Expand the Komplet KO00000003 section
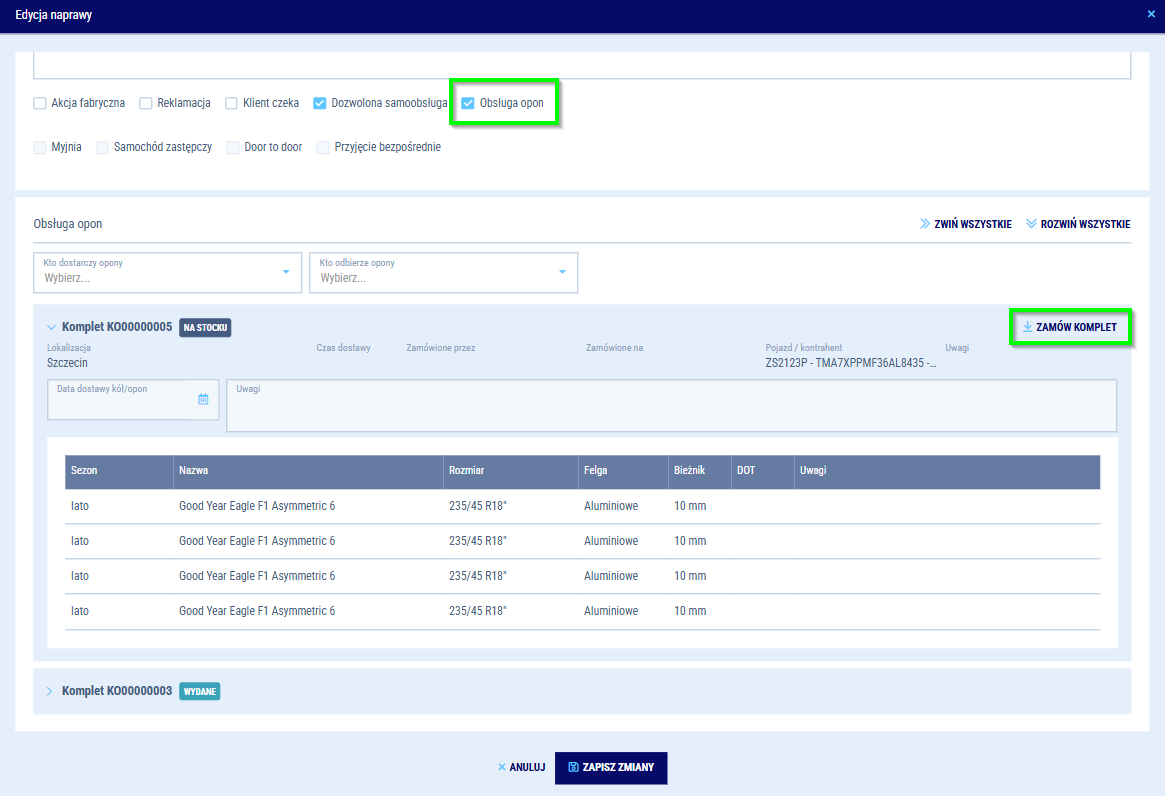The image size is (1165, 796). 51,691
